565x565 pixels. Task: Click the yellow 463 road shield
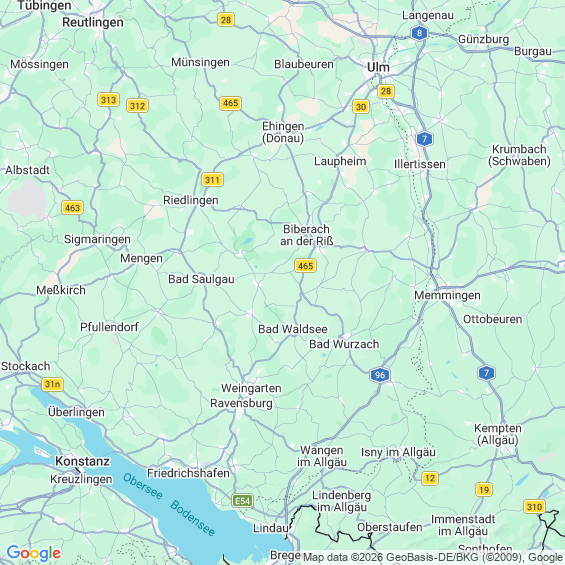[x=72, y=208]
